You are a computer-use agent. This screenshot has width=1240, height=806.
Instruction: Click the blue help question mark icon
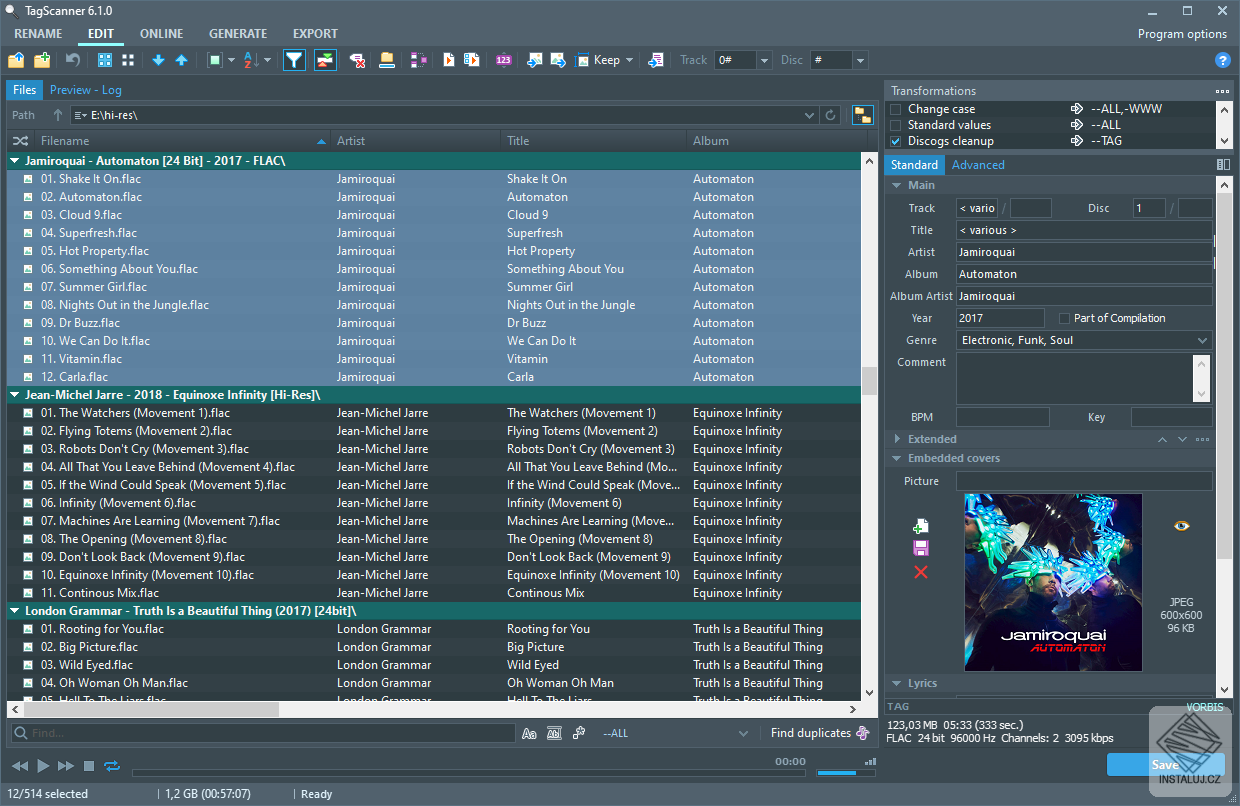pyautogui.click(x=1222, y=60)
